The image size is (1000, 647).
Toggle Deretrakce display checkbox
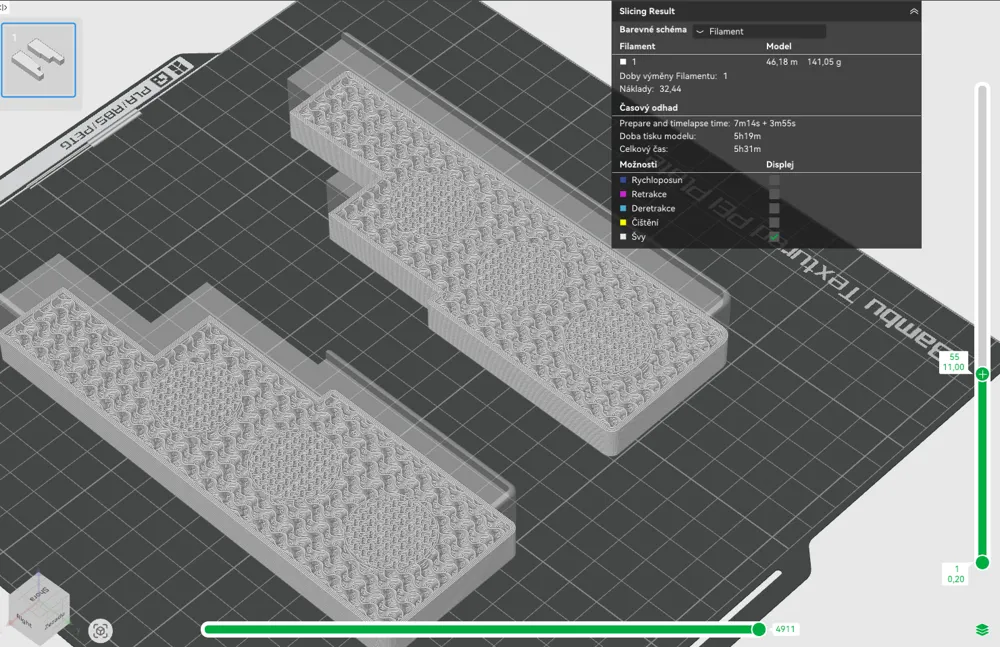click(774, 208)
